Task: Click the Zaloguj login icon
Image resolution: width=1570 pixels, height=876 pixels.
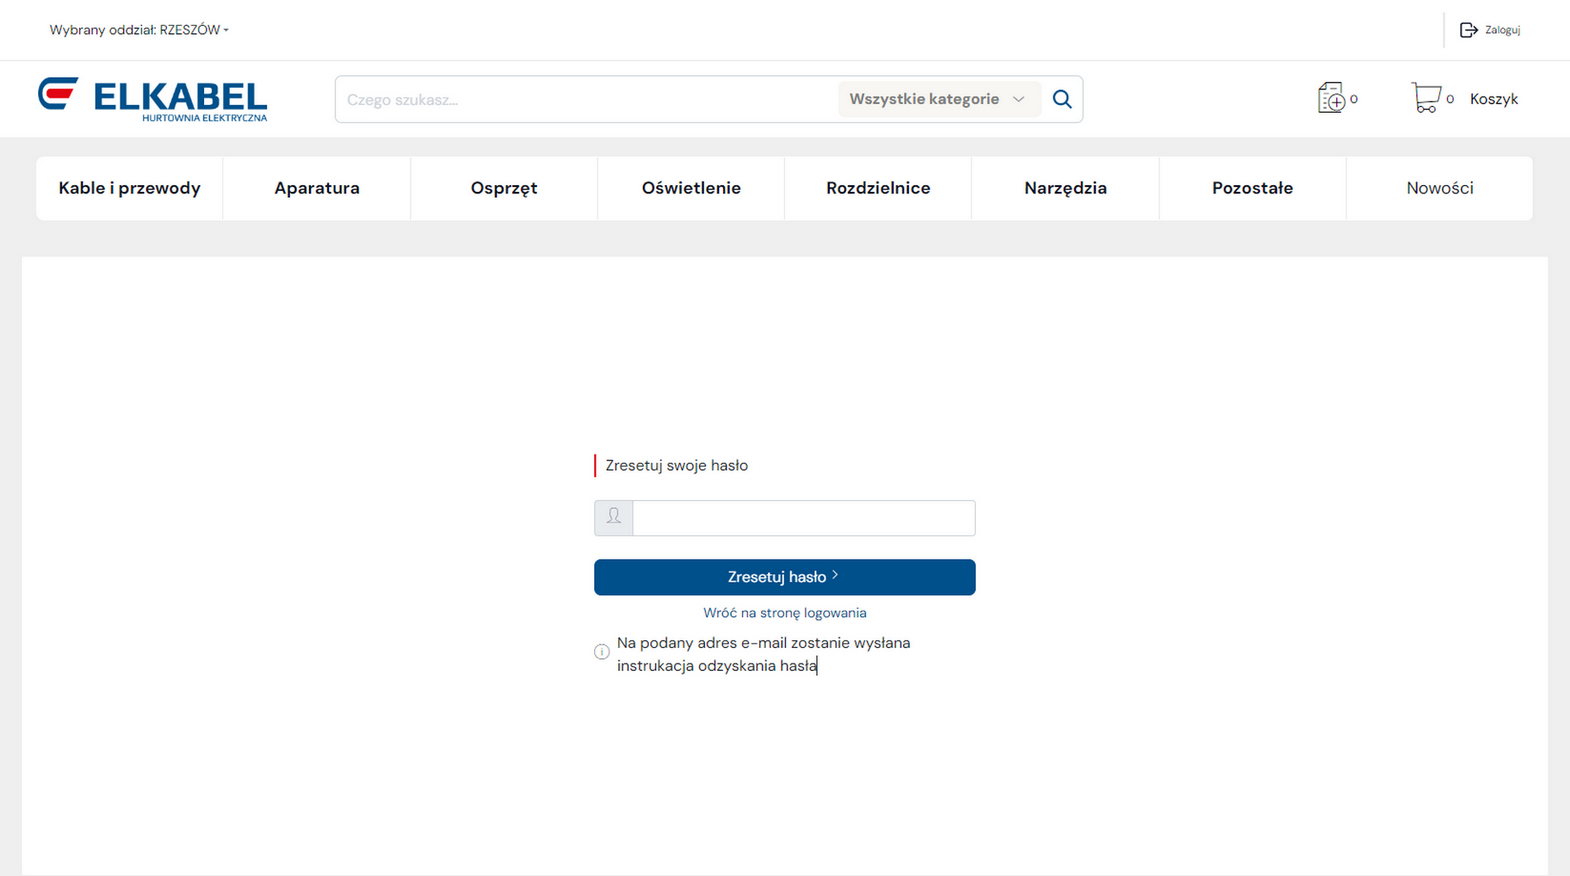Action: coord(1468,30)
